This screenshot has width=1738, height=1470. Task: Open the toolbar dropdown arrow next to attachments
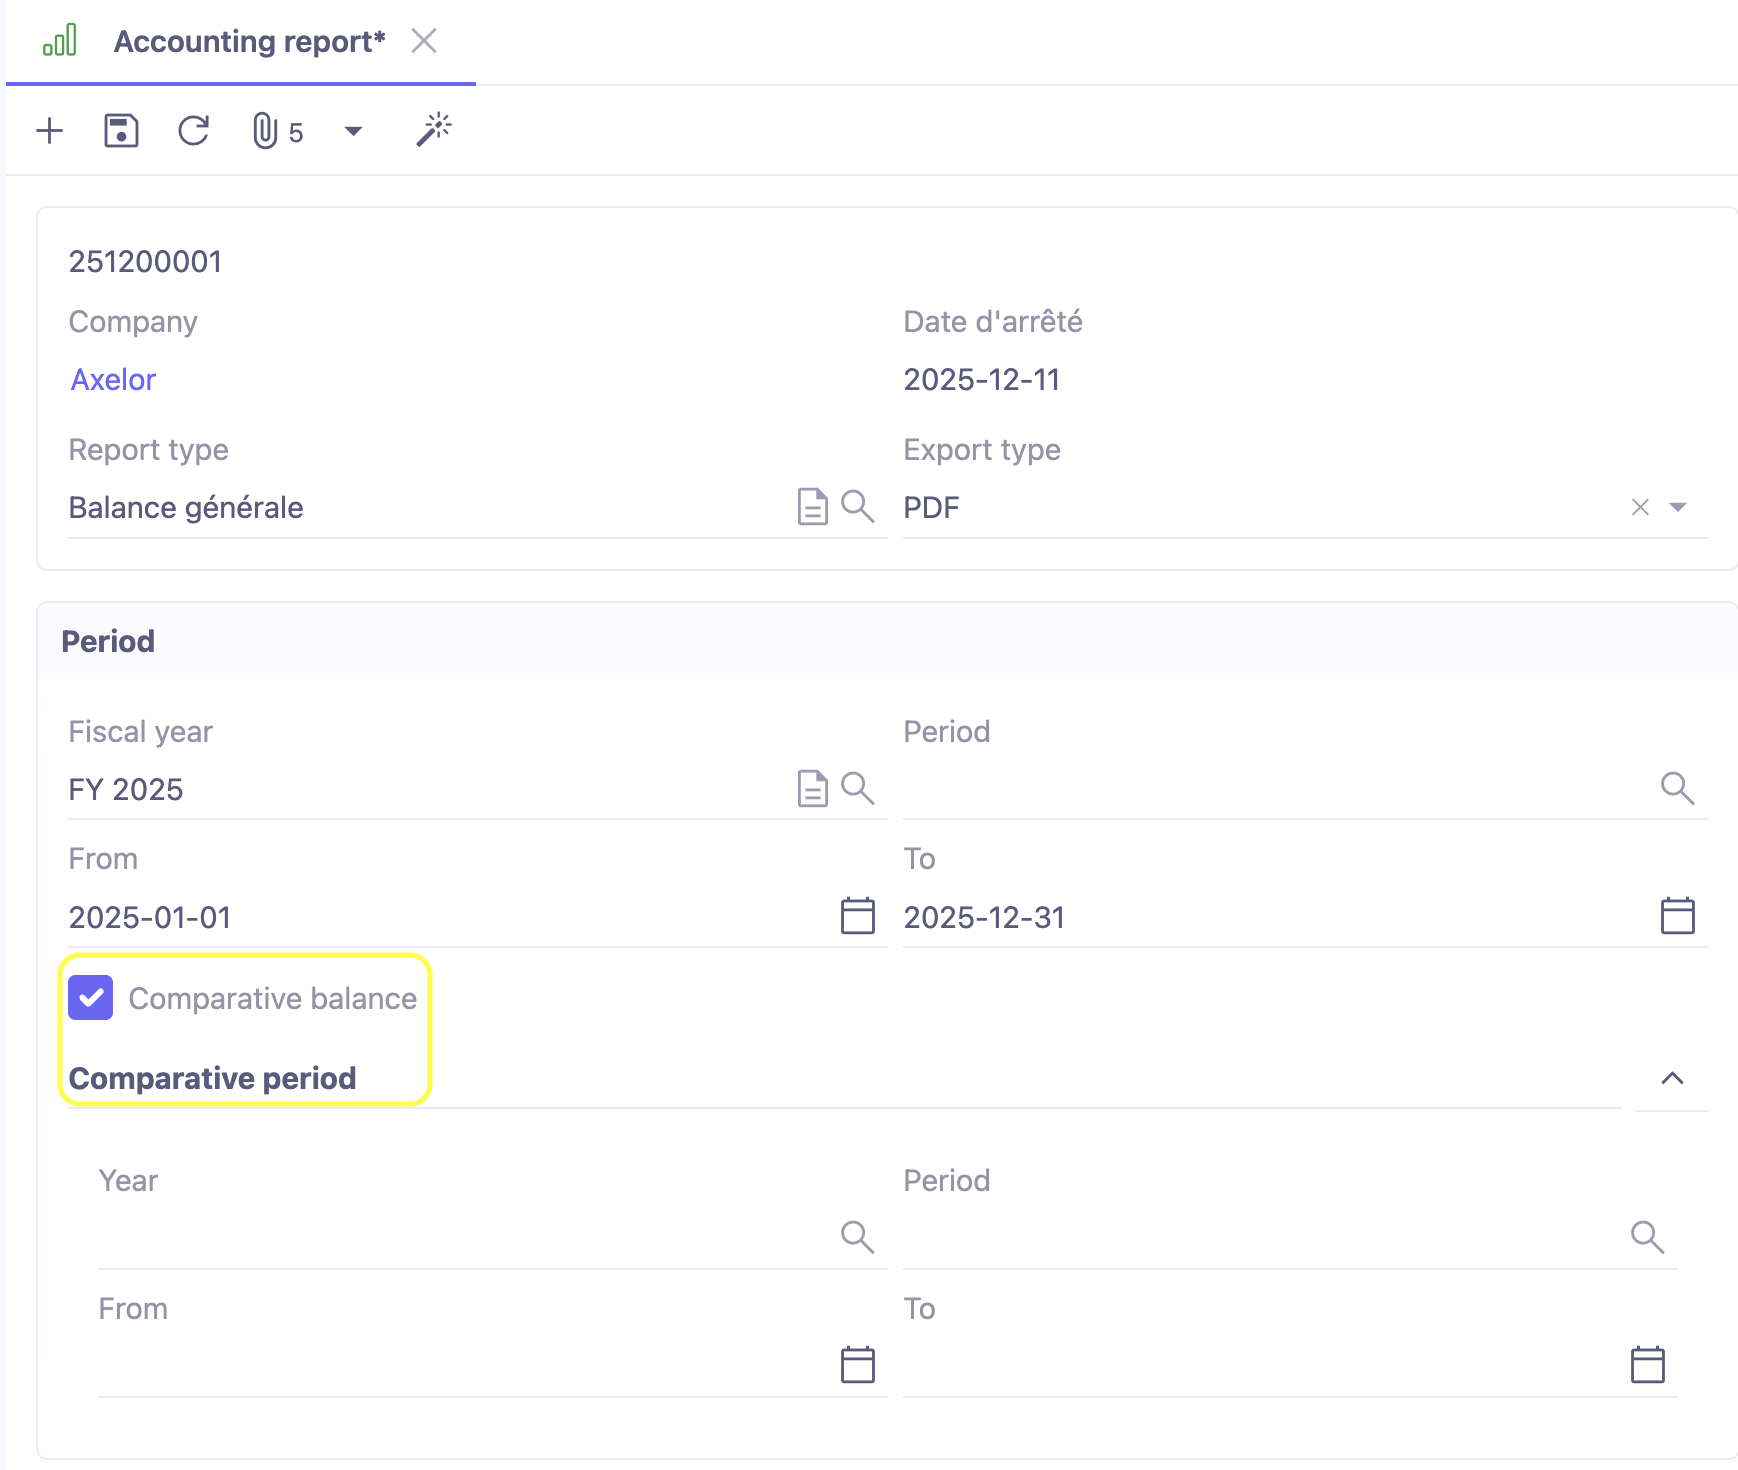click(x=353, y=131)
